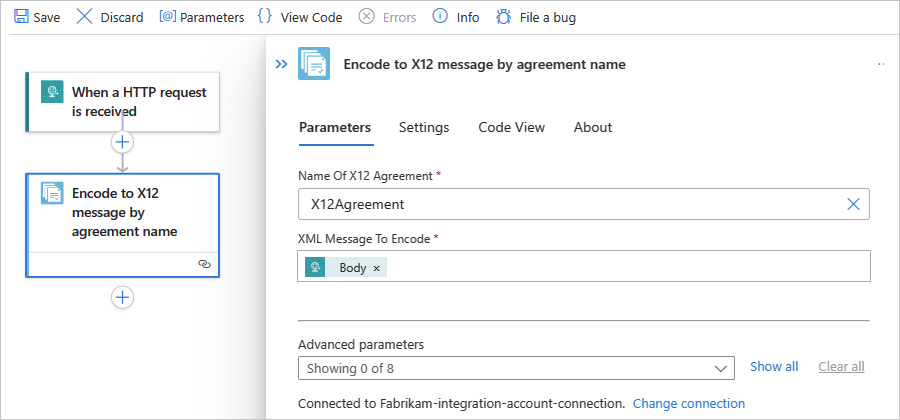Viewport: 900px width, 420px height.
Task: Click the connection link icon on Encode card
Action: tap(204, 264)
